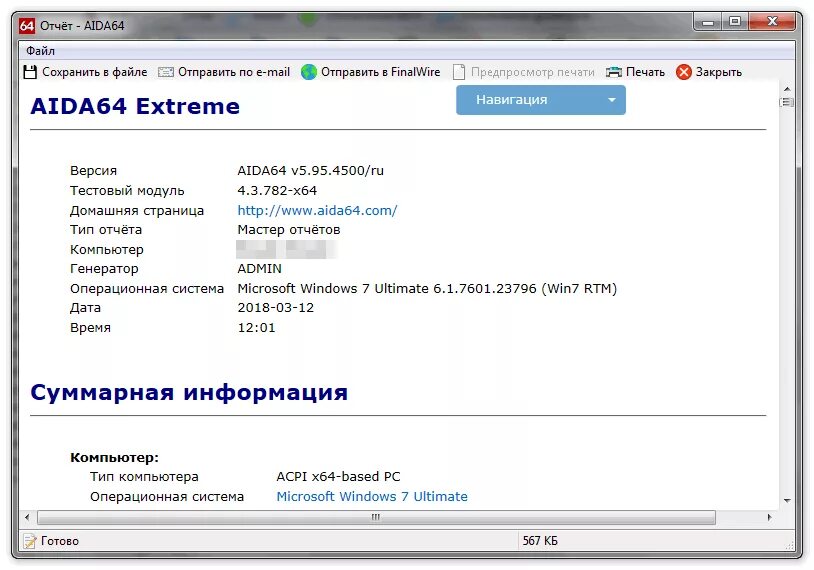This screenshot has height=570, width=814.
Task: Click the Дата label
Action: (86, 308)
